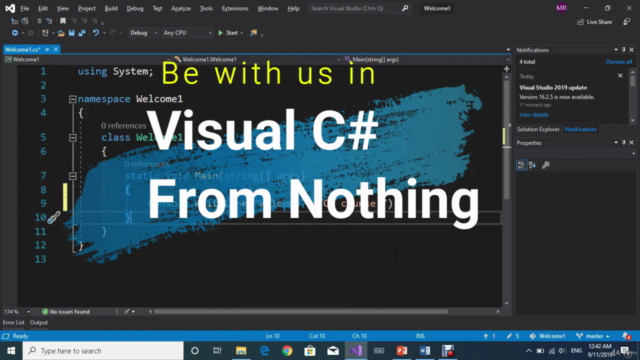Click the search magnifier in Visual Studio search
Screen dimensions: 640x360
pyautogui.click(x=405, y=8)
